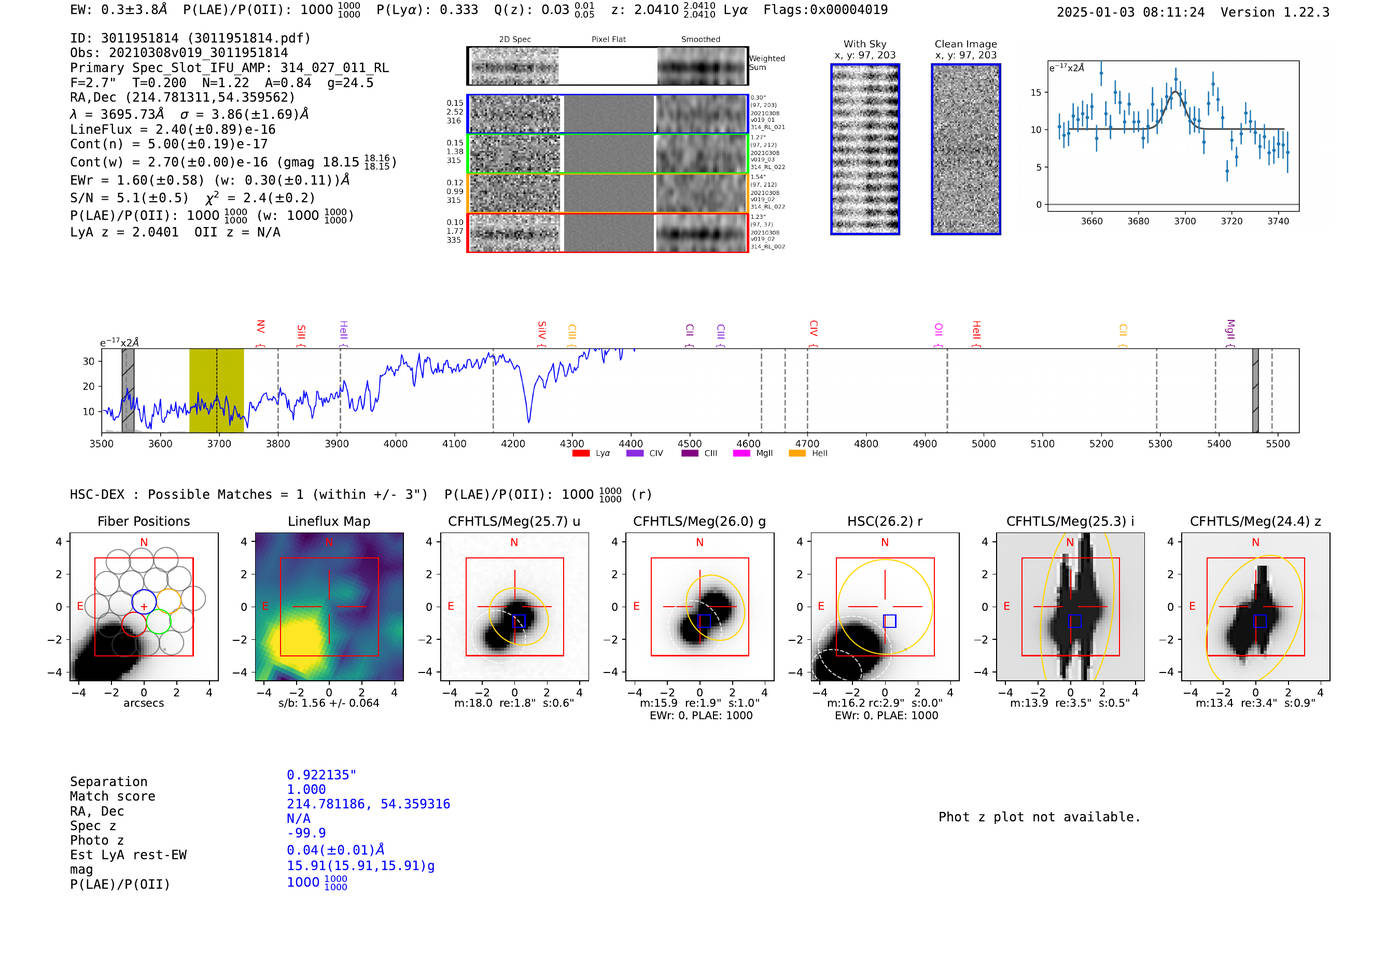Click the blue square marker in HSC r image
The image size is (1400, 953).
point(890,621)
